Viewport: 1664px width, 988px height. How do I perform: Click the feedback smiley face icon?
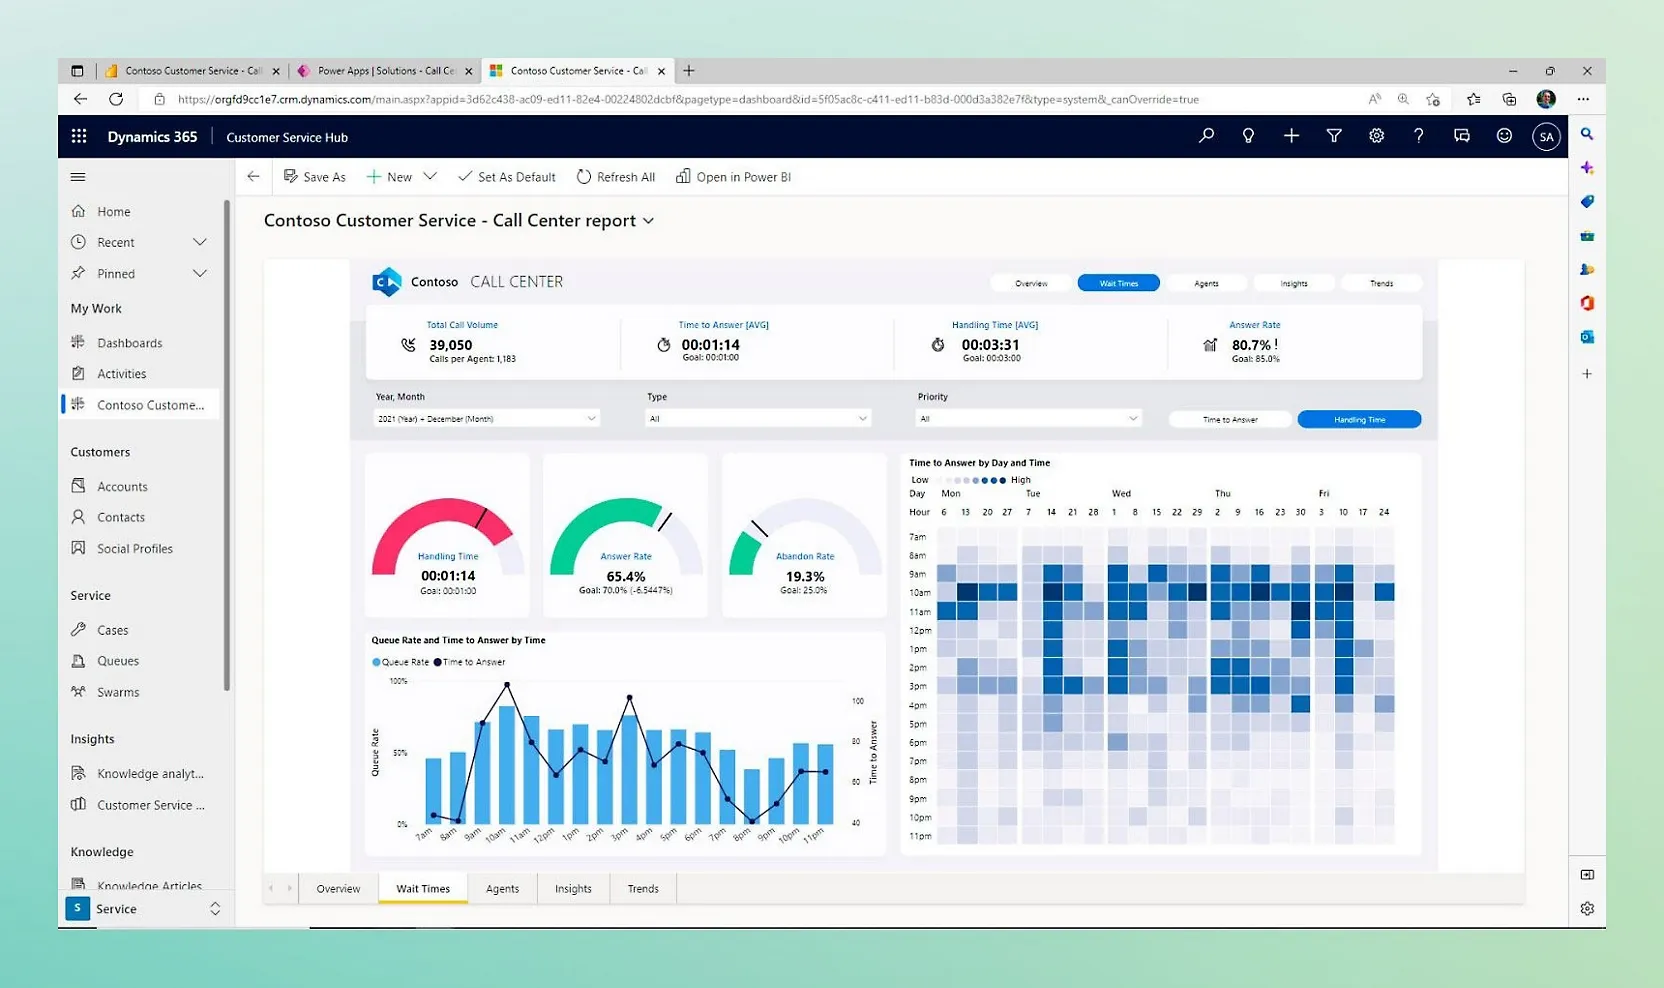tap(1504, 136)
